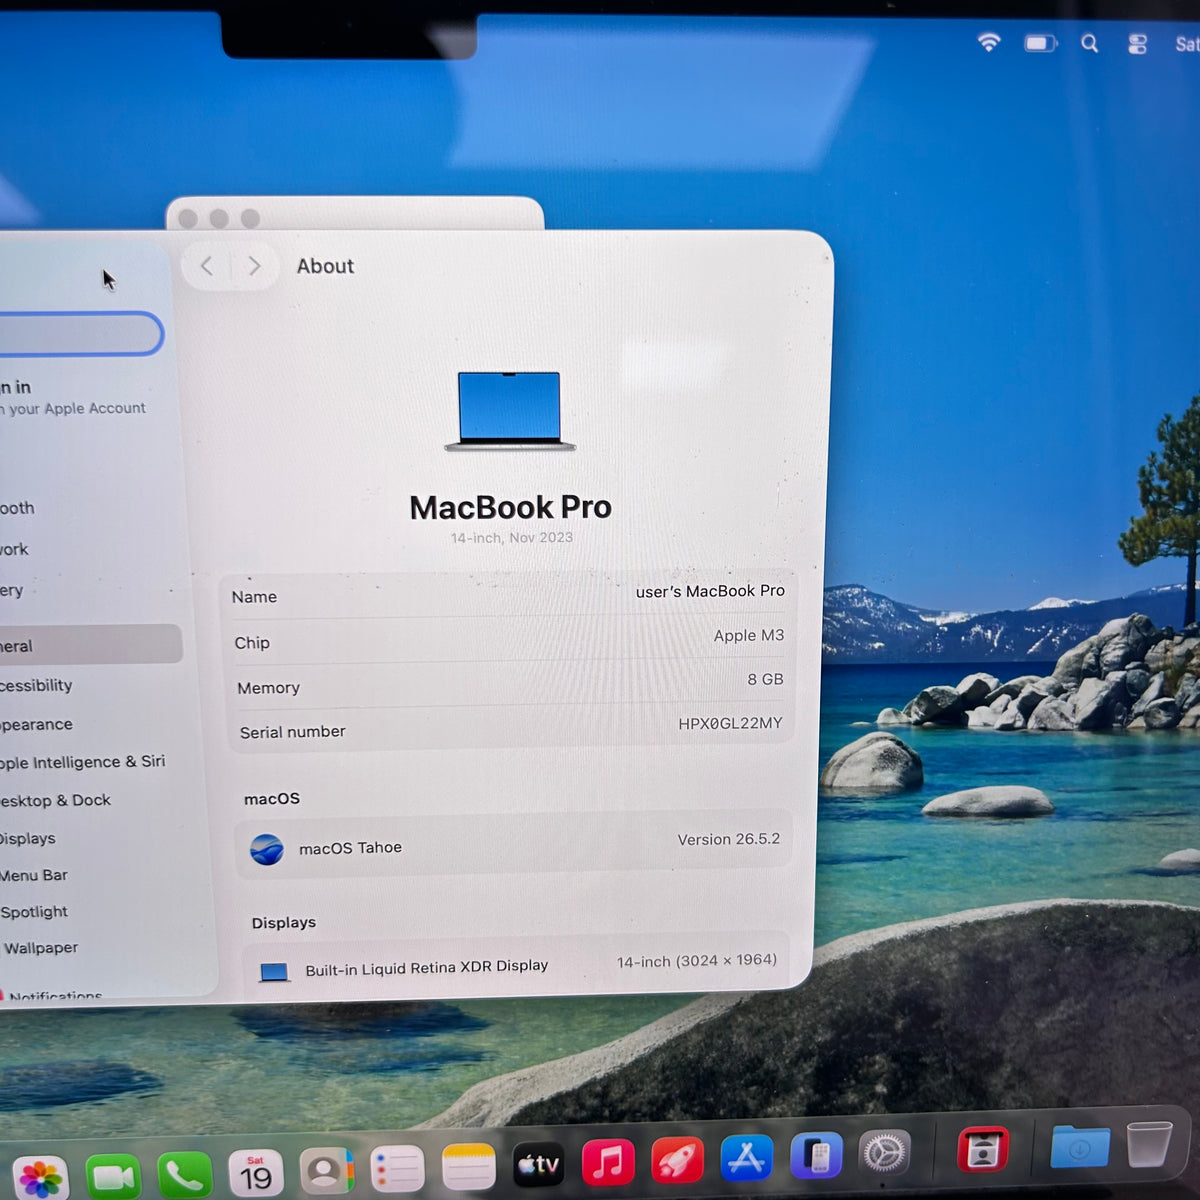The height and width of the screenshot is (1200, 1200).
Task: Open Spotlight settings in sidebar
Action: click(34, 912)
